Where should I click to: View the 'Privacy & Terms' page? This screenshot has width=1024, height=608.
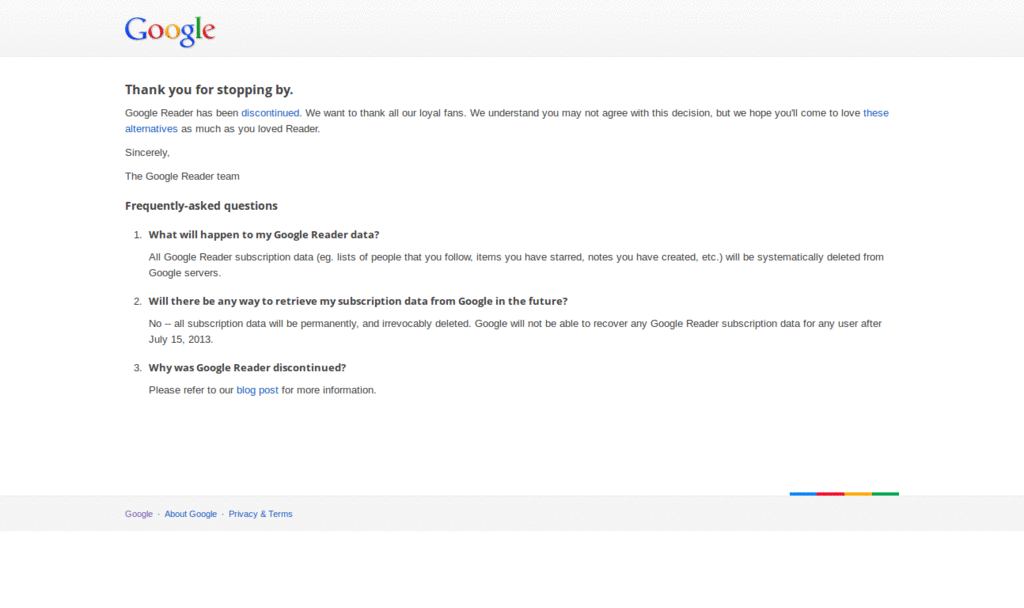260,514
